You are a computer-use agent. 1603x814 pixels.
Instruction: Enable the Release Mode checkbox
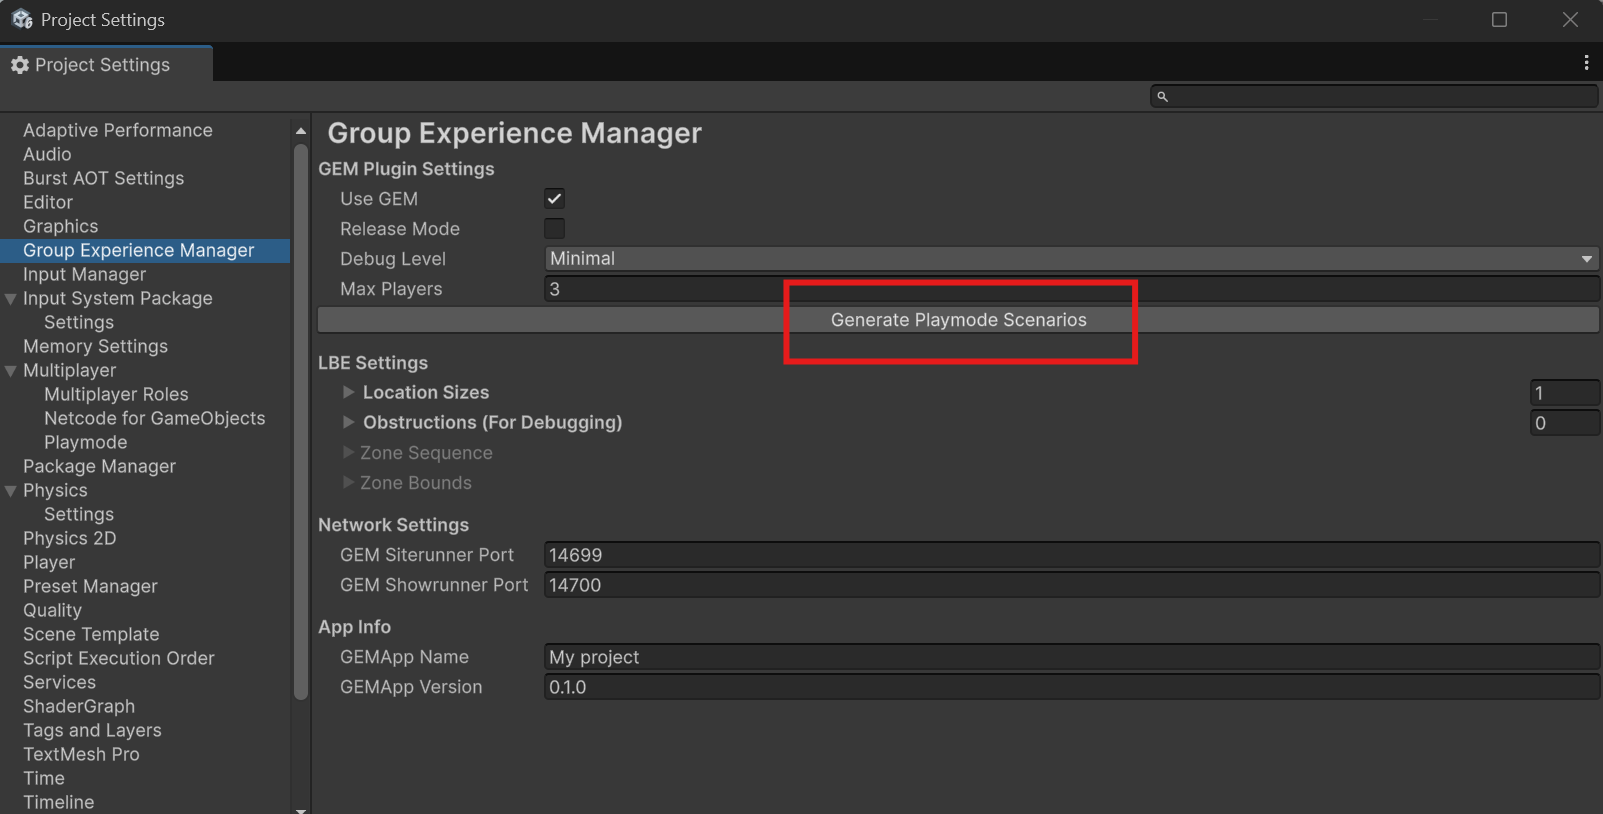point(554,229)
